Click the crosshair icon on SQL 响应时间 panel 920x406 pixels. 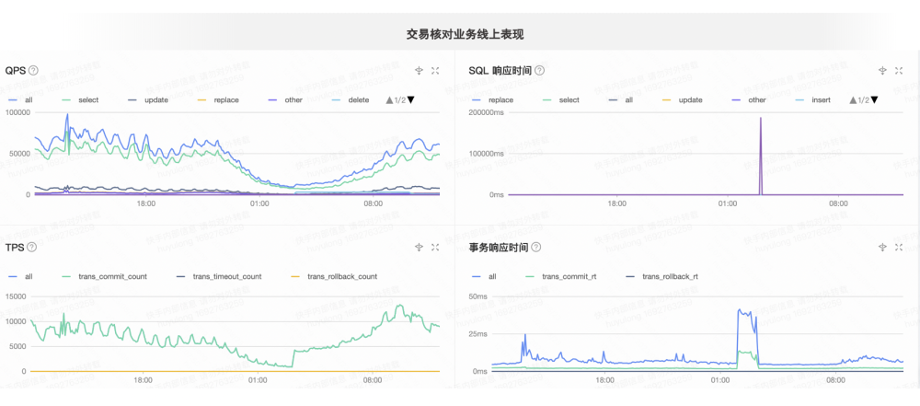(x=882, y=70)
